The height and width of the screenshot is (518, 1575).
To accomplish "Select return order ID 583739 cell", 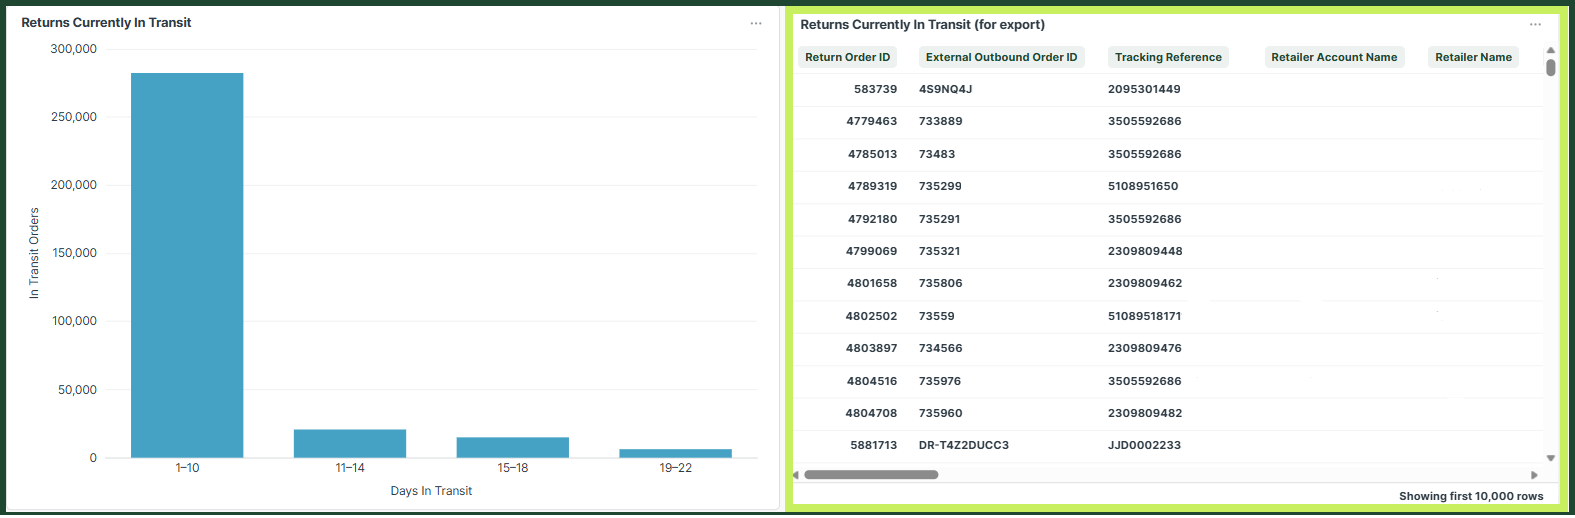I will click(x=875, y=89).
